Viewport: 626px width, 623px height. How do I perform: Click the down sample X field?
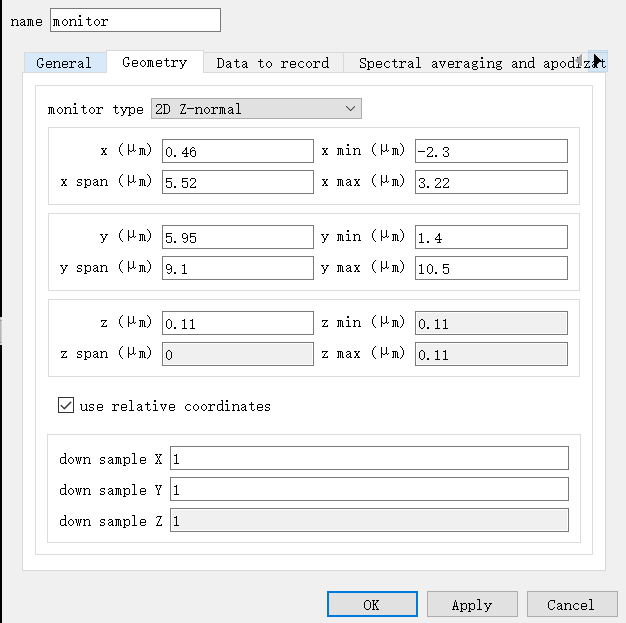(369, 459)
